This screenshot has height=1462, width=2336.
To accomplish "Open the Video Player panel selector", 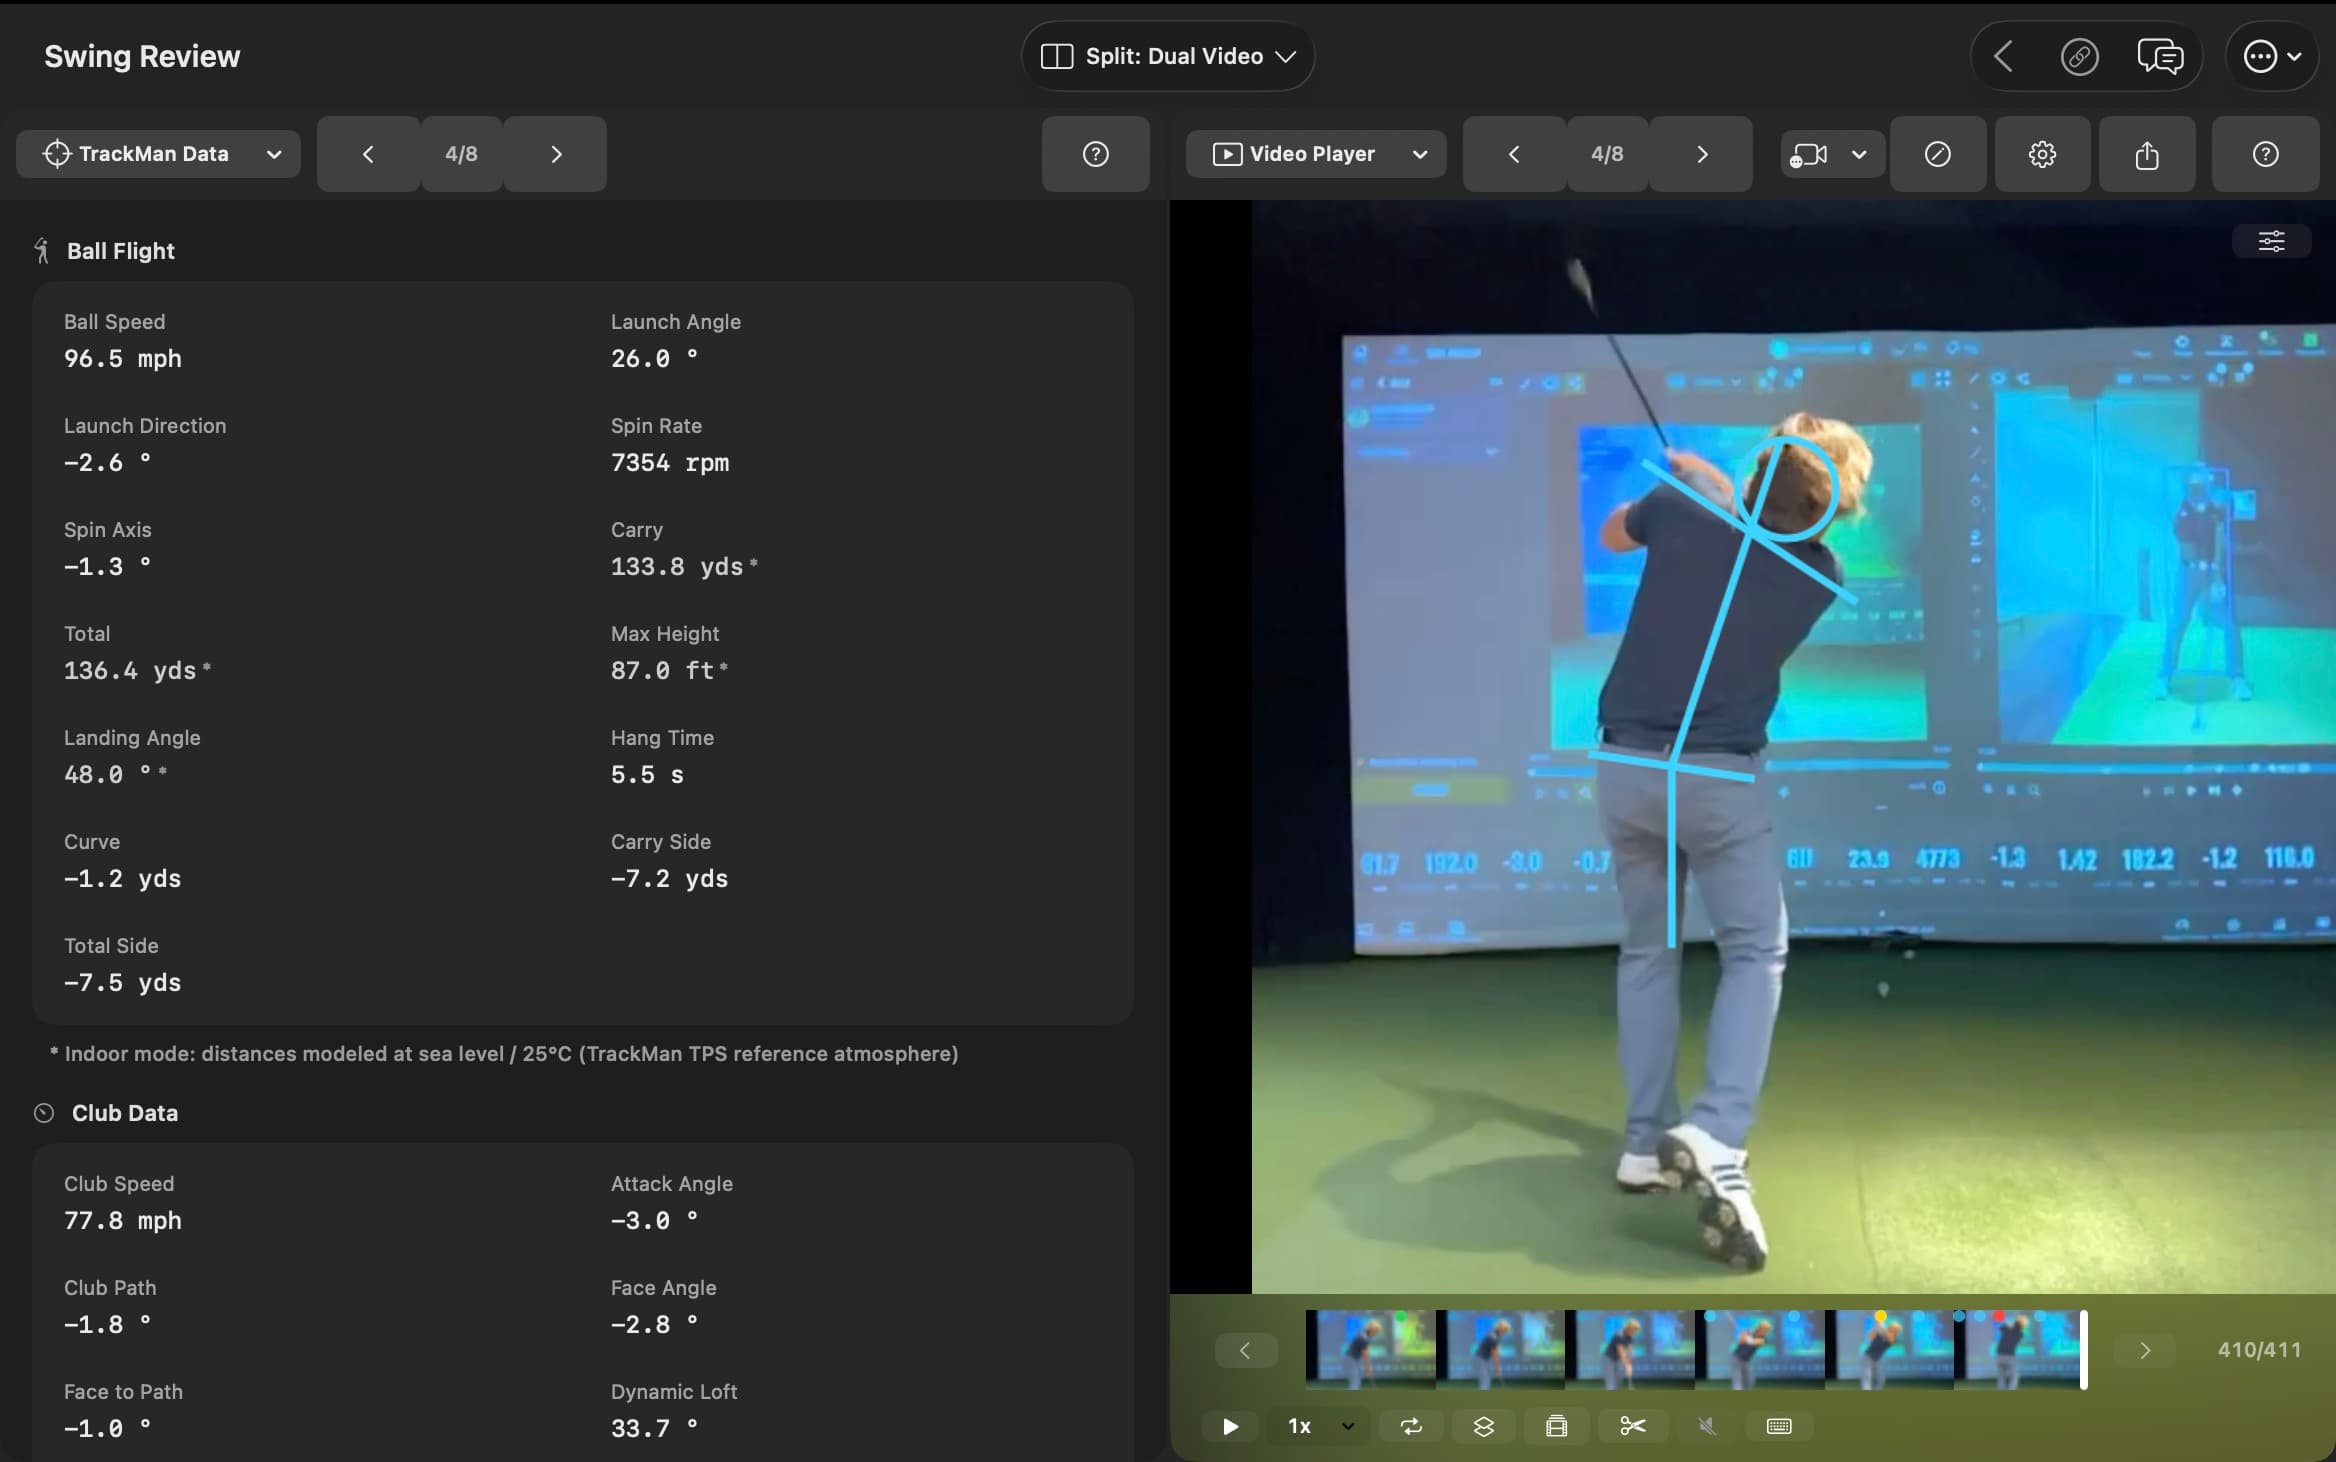I will click(1316, 154).
